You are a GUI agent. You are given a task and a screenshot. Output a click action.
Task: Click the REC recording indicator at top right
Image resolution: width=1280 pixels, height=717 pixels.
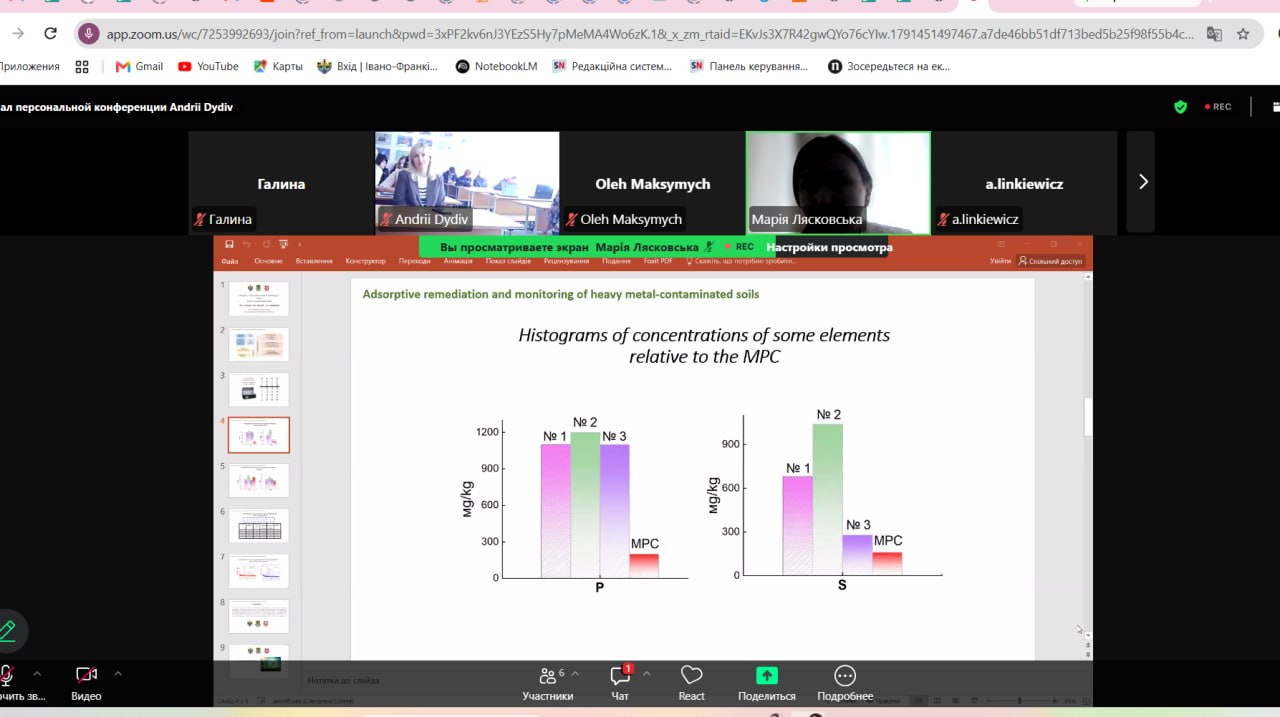pos(1218,107)
